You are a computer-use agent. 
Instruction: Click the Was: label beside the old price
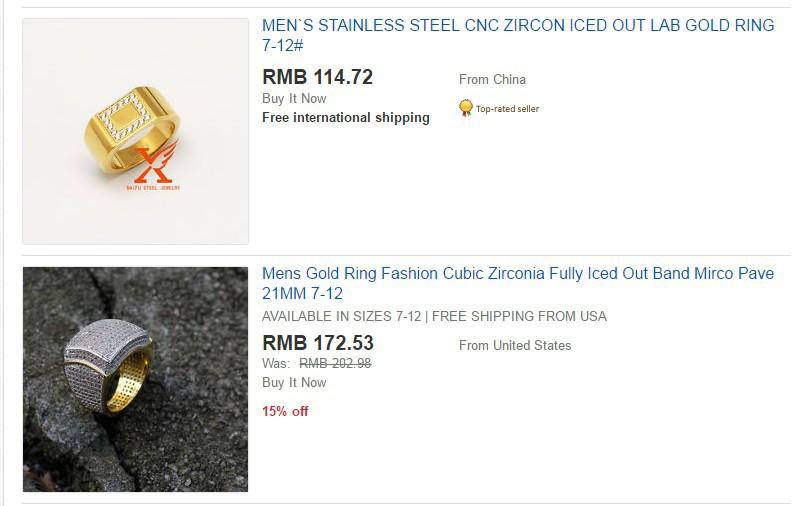[x=276, y=364]
